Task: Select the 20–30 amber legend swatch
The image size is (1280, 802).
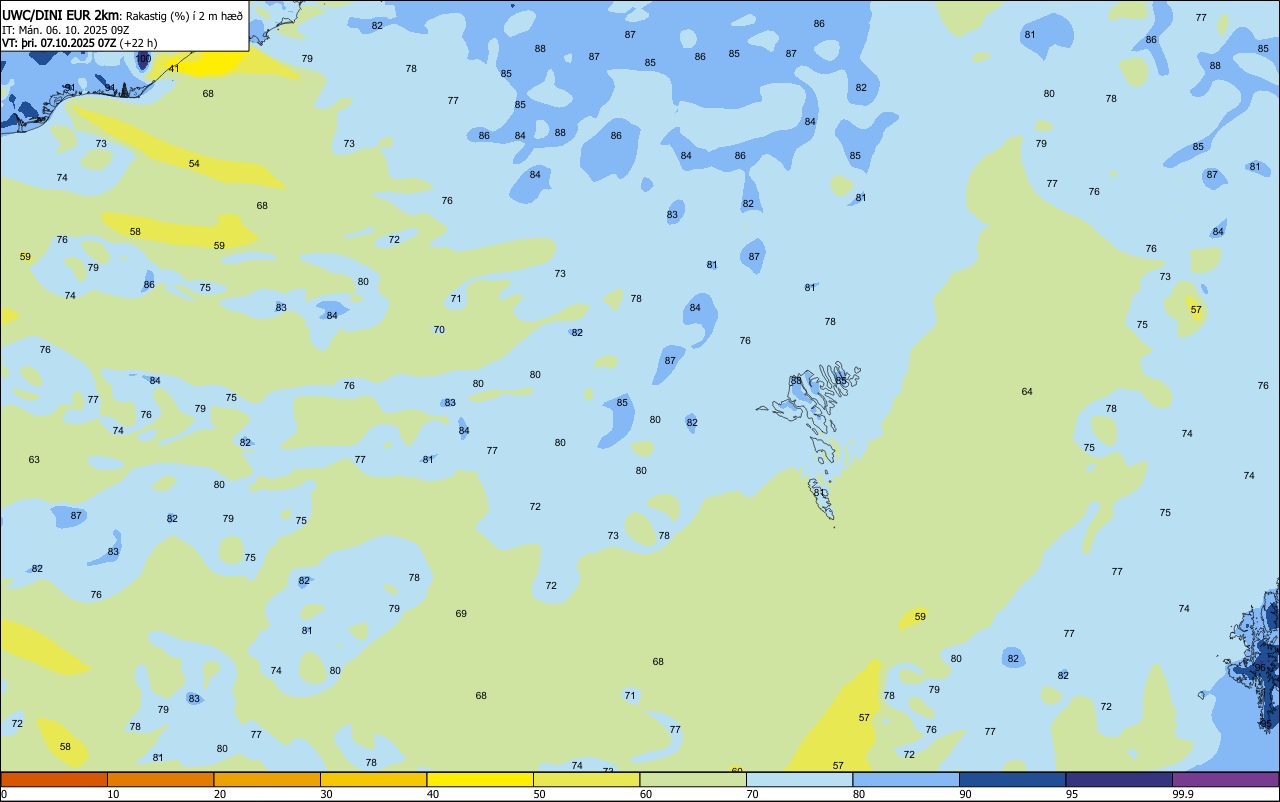Action: pos(267,779)
